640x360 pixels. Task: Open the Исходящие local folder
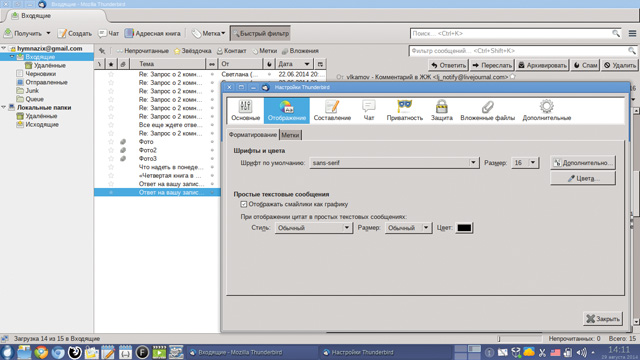pyautogui.click(x=37, y=124)
